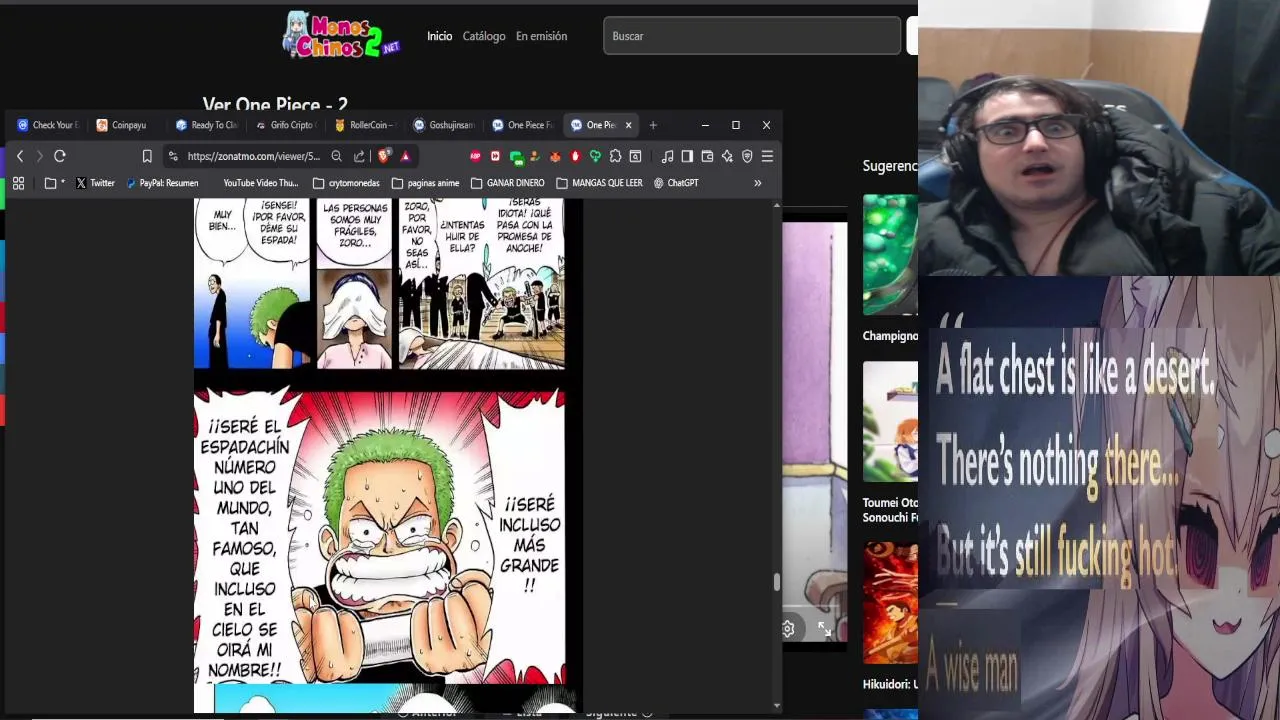Open a new browser tab
1280x720 pixels.
(653, 125)
